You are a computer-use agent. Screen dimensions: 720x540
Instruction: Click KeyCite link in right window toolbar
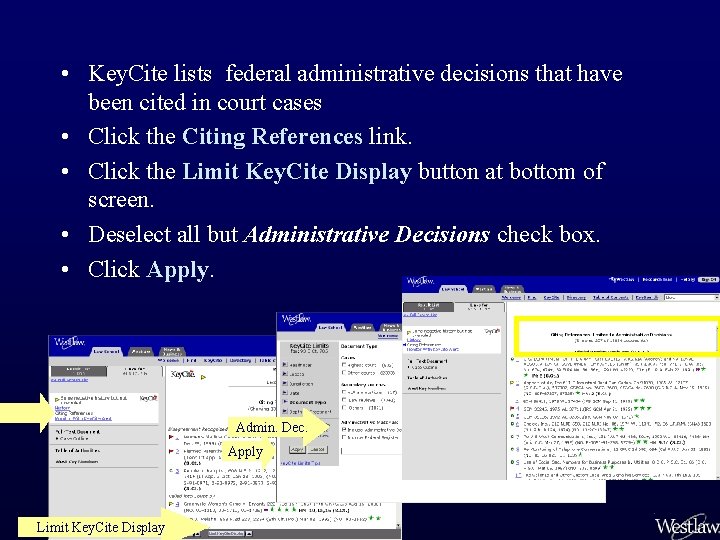click(x=551, y=298)
